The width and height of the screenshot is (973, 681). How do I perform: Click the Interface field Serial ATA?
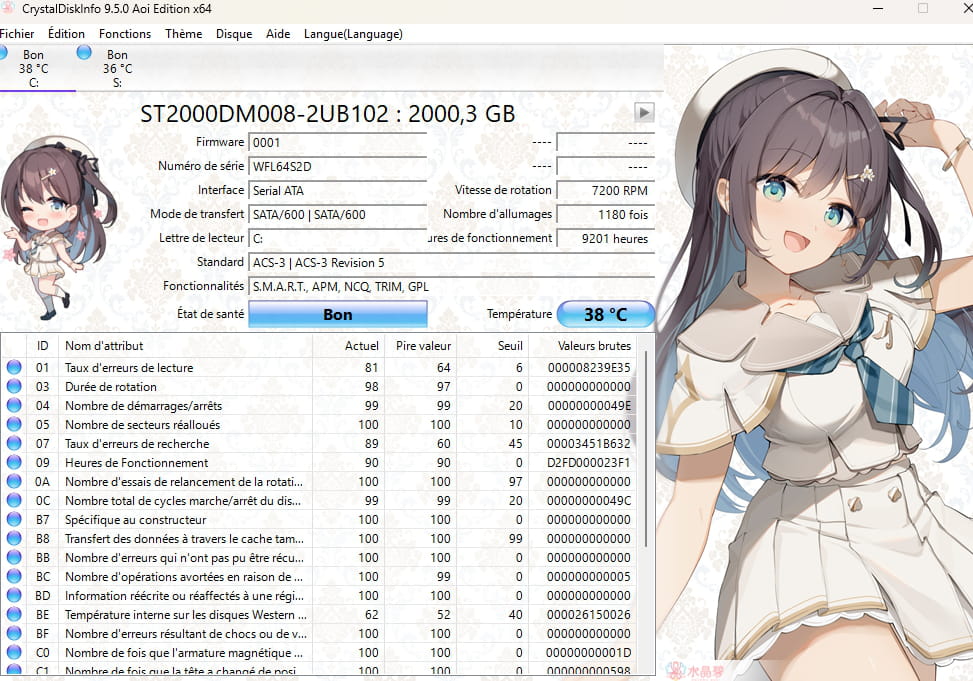(338, 191)
